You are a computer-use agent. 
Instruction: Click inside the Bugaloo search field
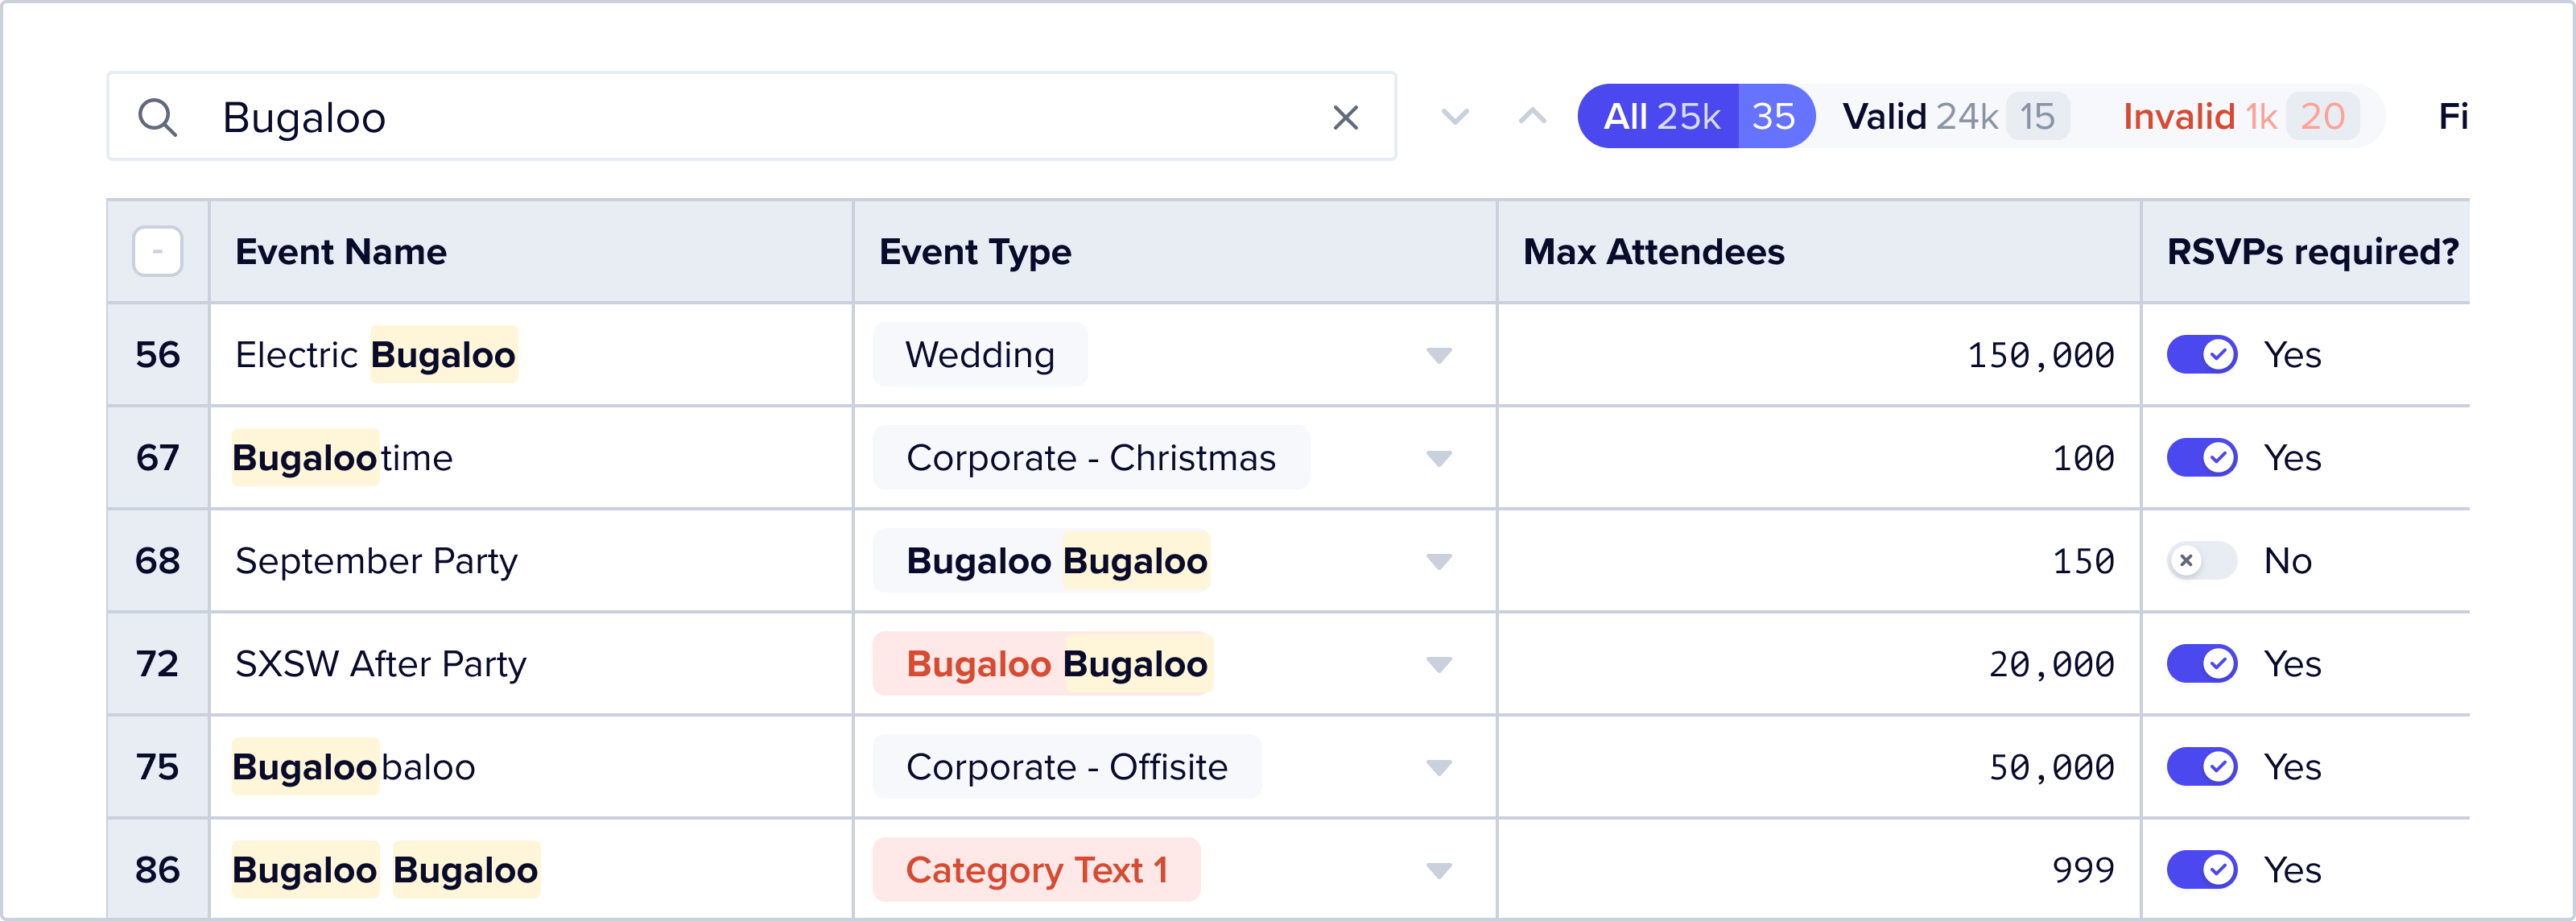click(x=750, y=117)
